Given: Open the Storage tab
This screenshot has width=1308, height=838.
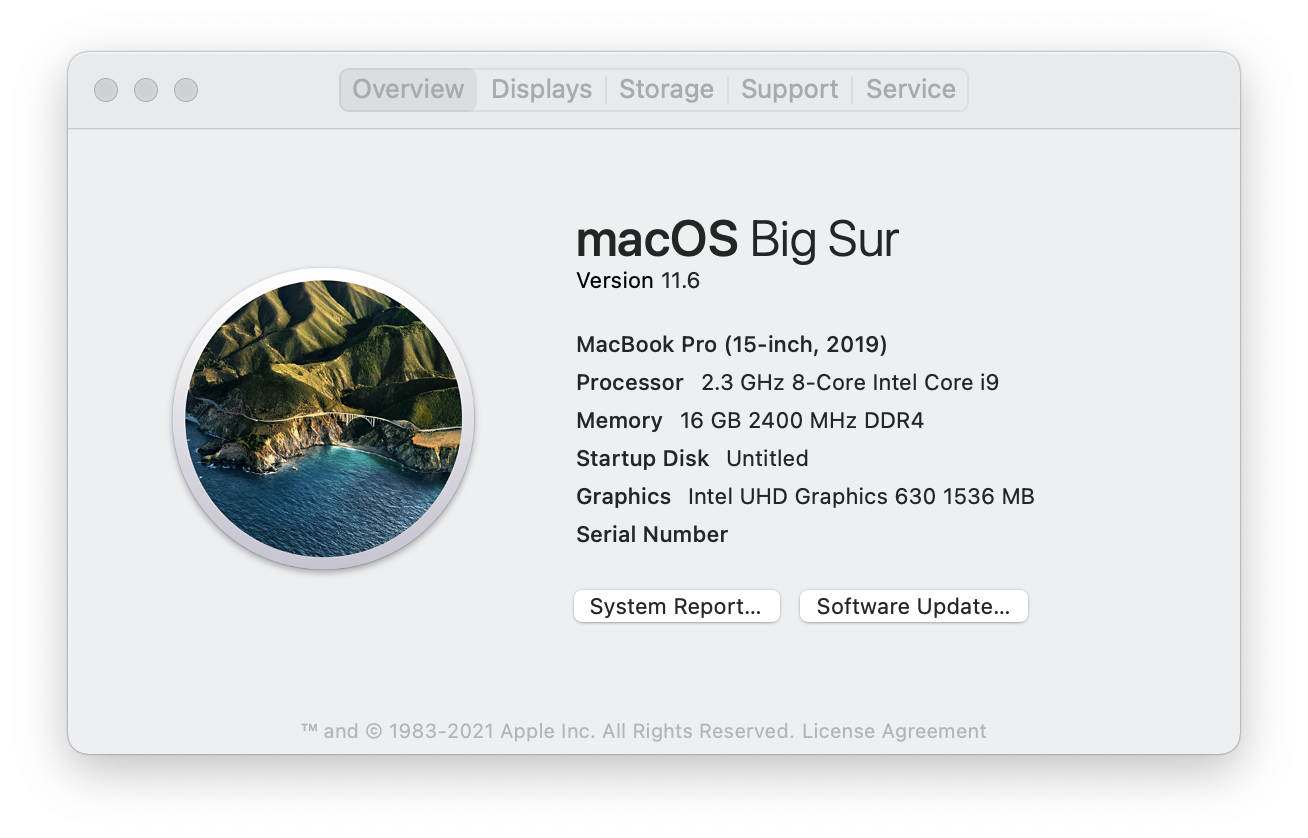Looking at the screenshot, I should click(666, 89).
